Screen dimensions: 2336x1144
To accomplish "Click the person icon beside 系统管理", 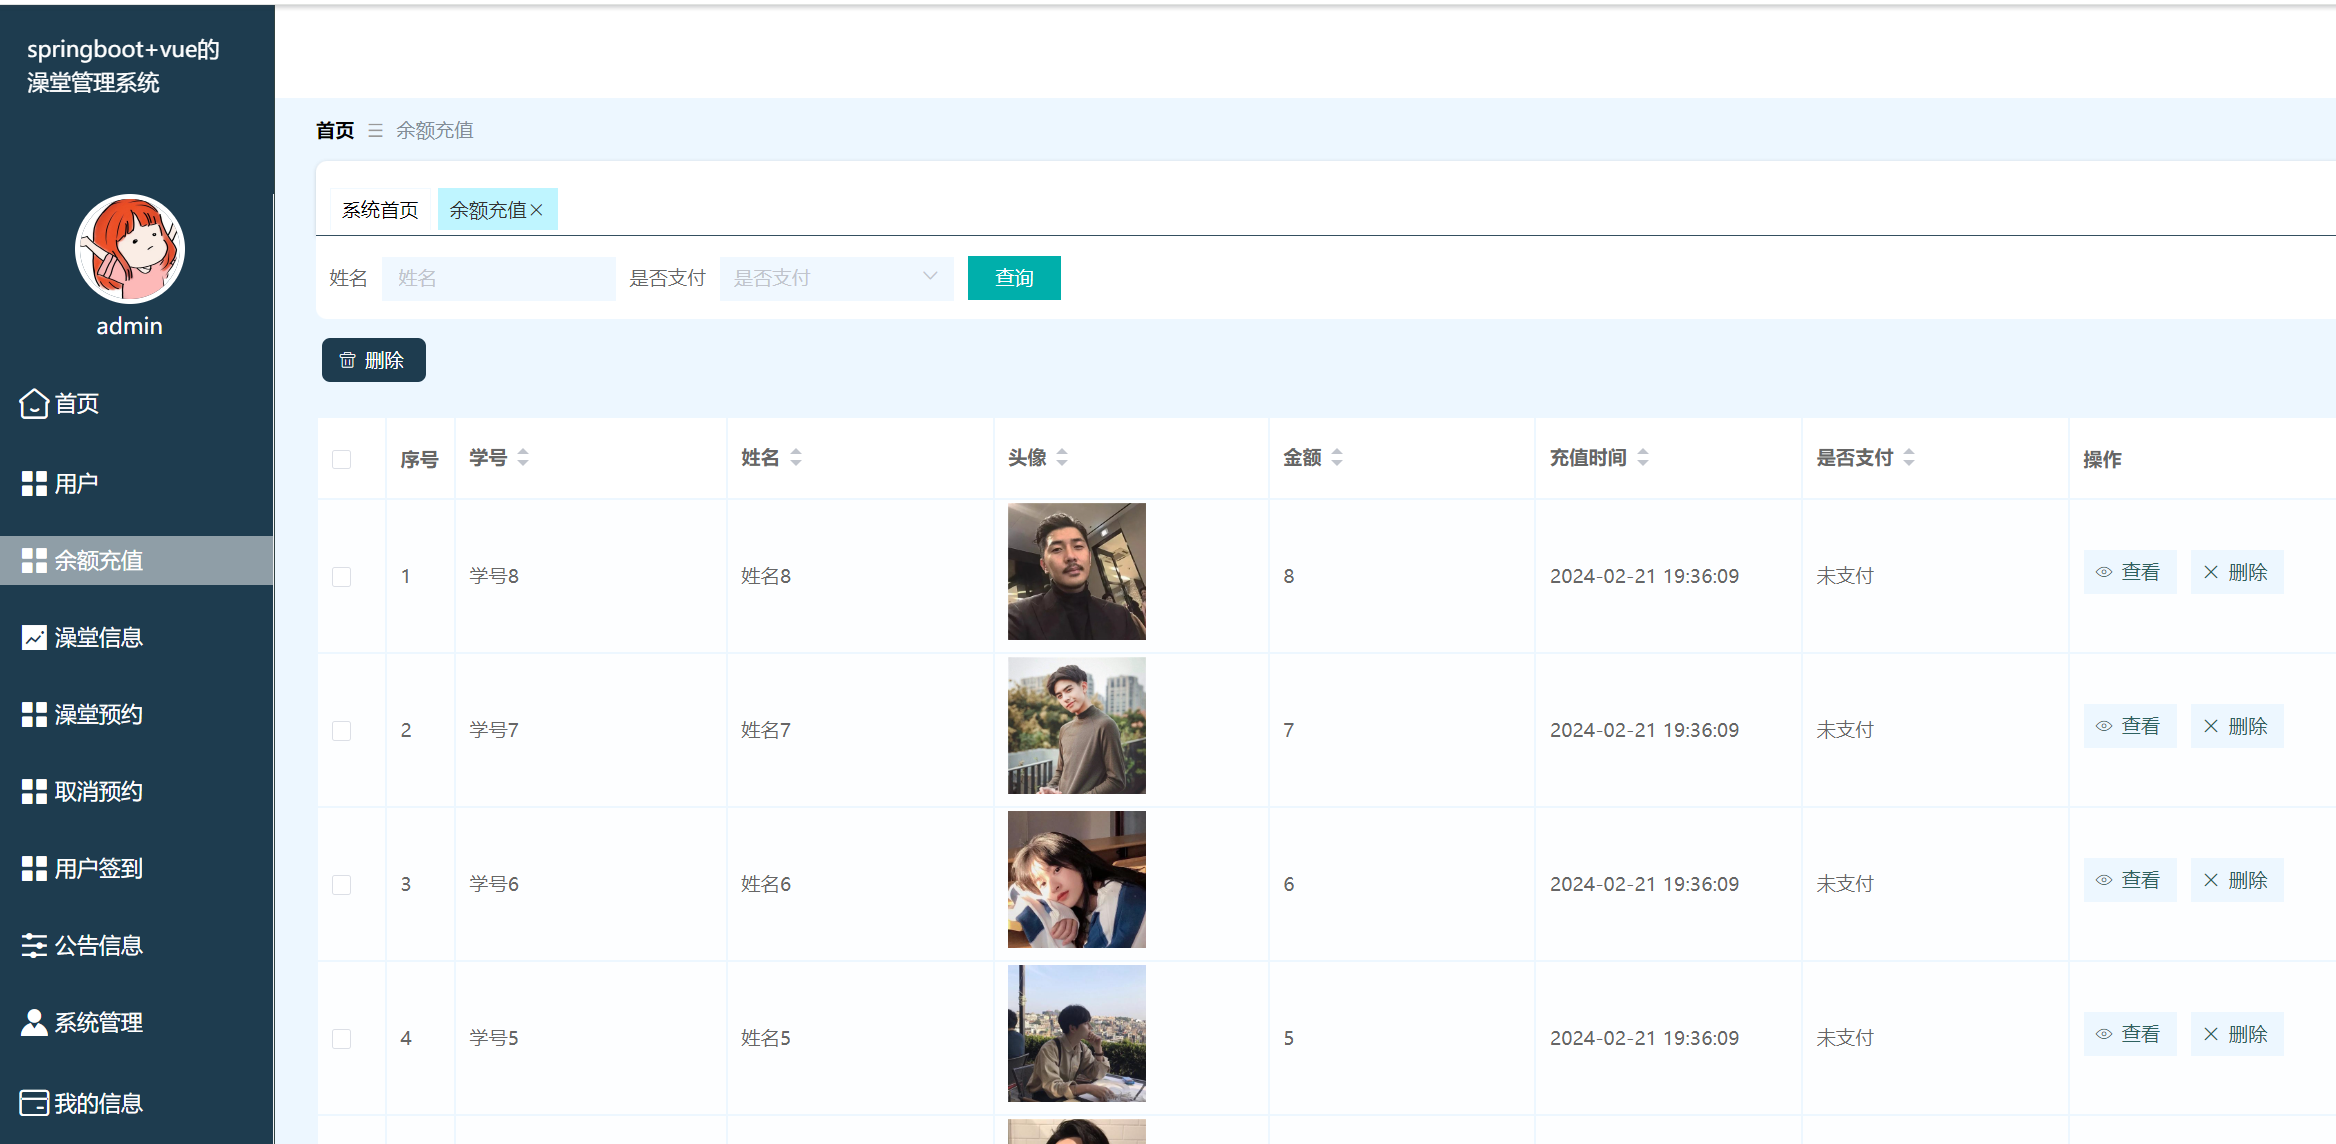I will pyautogui.click(x=34, y=1022).
